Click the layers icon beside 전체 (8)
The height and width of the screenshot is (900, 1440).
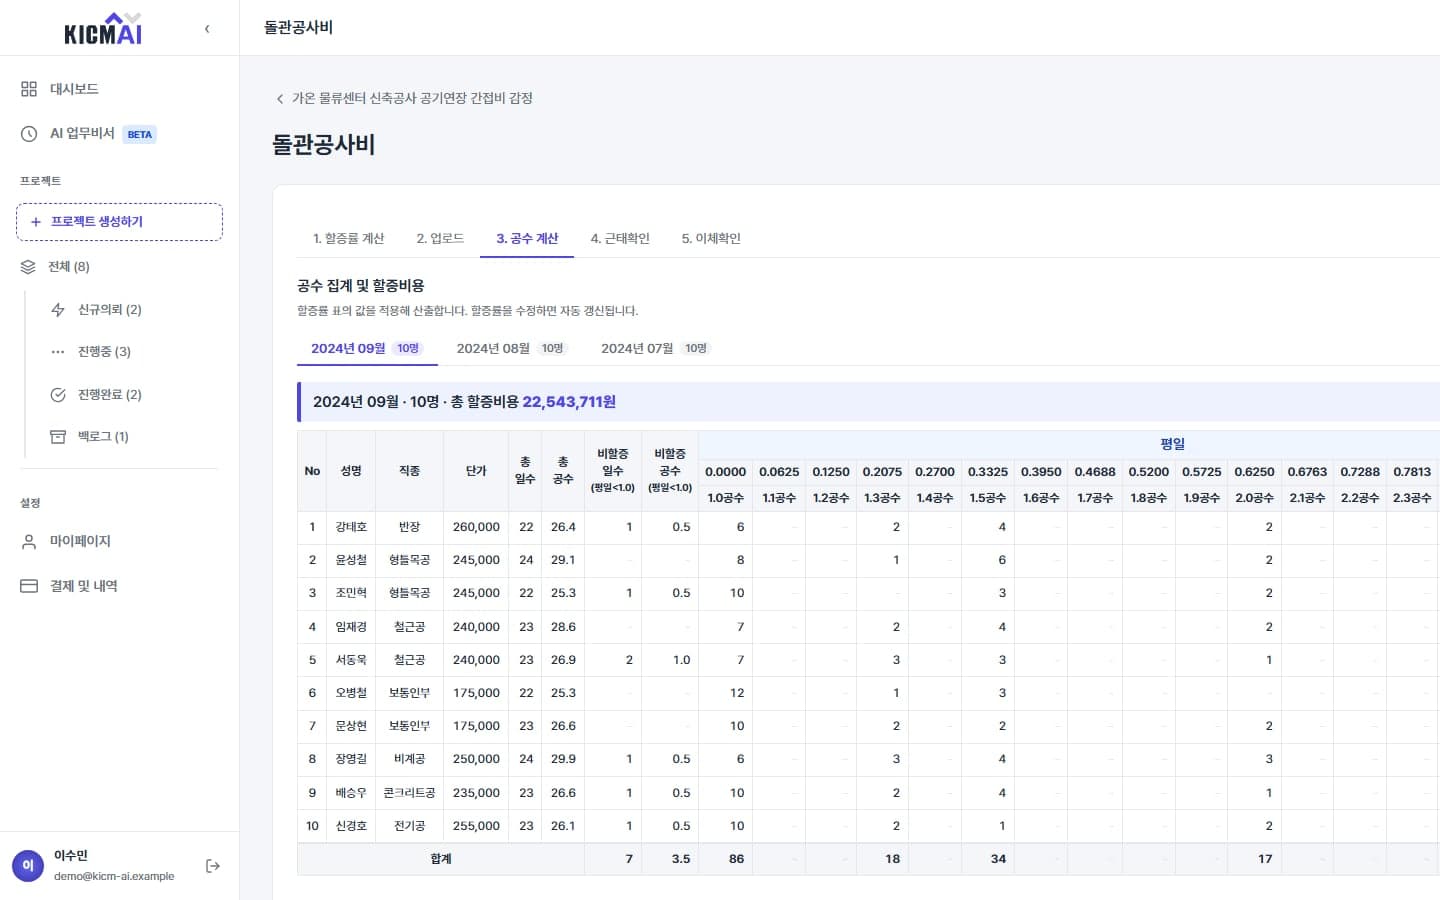[28, 267]
